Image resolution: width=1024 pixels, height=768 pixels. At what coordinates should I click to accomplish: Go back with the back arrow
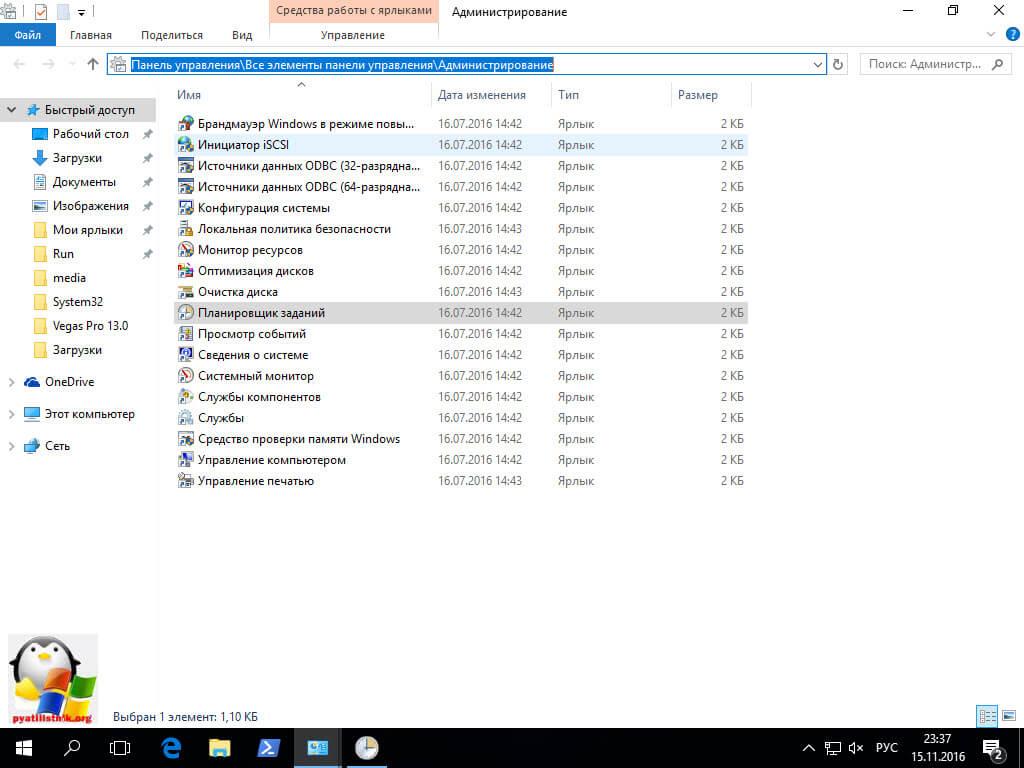20,64
